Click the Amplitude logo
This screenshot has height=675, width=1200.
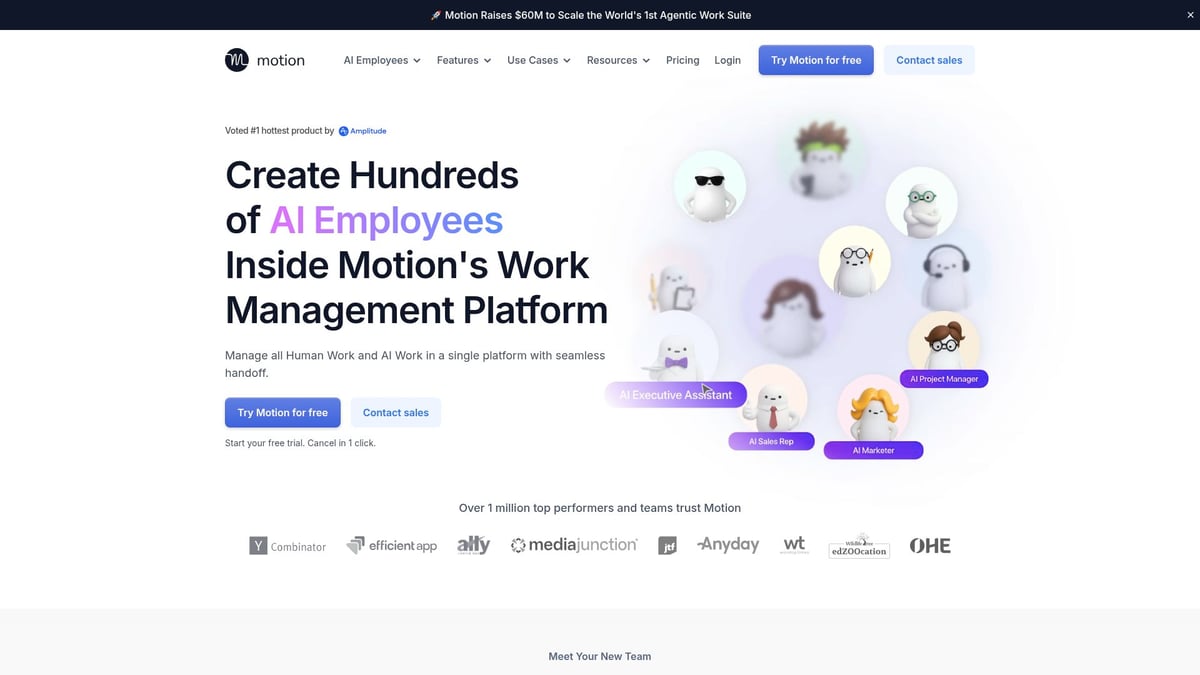click(x=362, y=131)
